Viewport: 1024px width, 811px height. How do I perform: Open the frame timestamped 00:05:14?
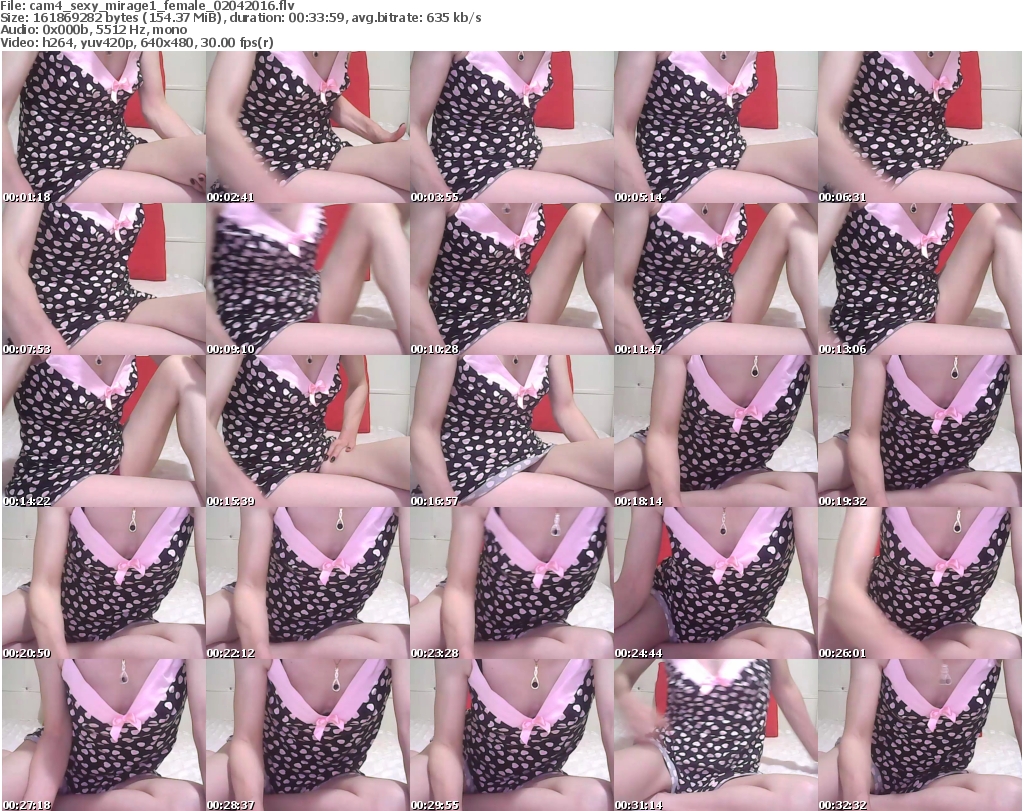[x=715, y=127]
